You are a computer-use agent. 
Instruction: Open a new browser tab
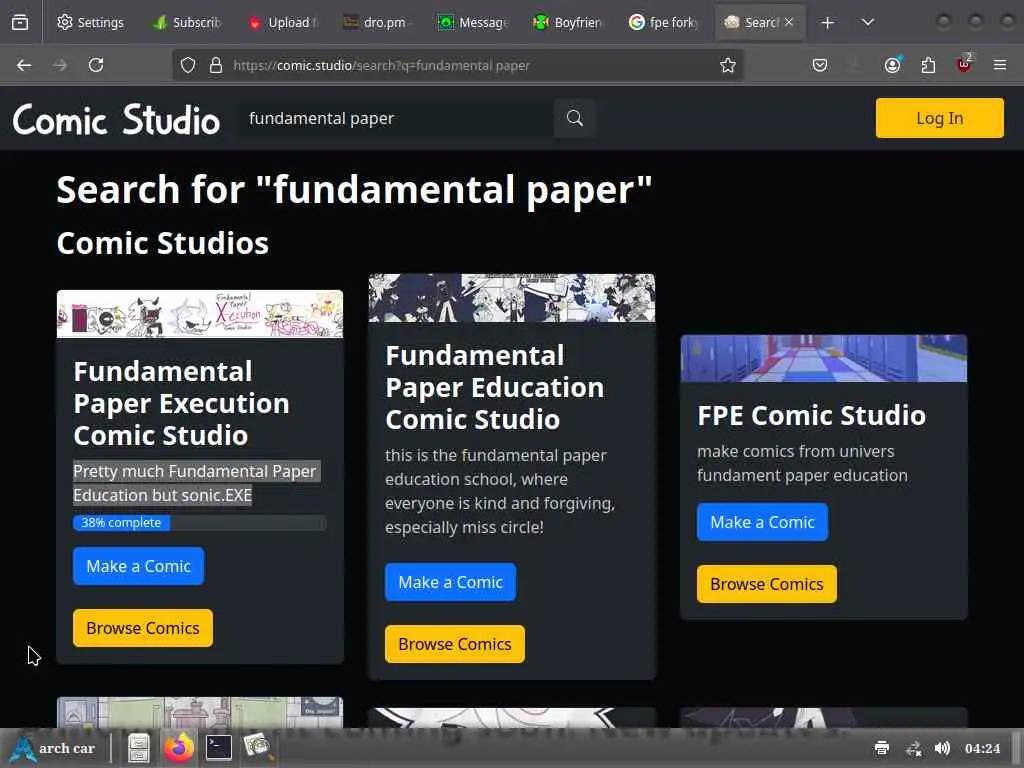point(827,23)
